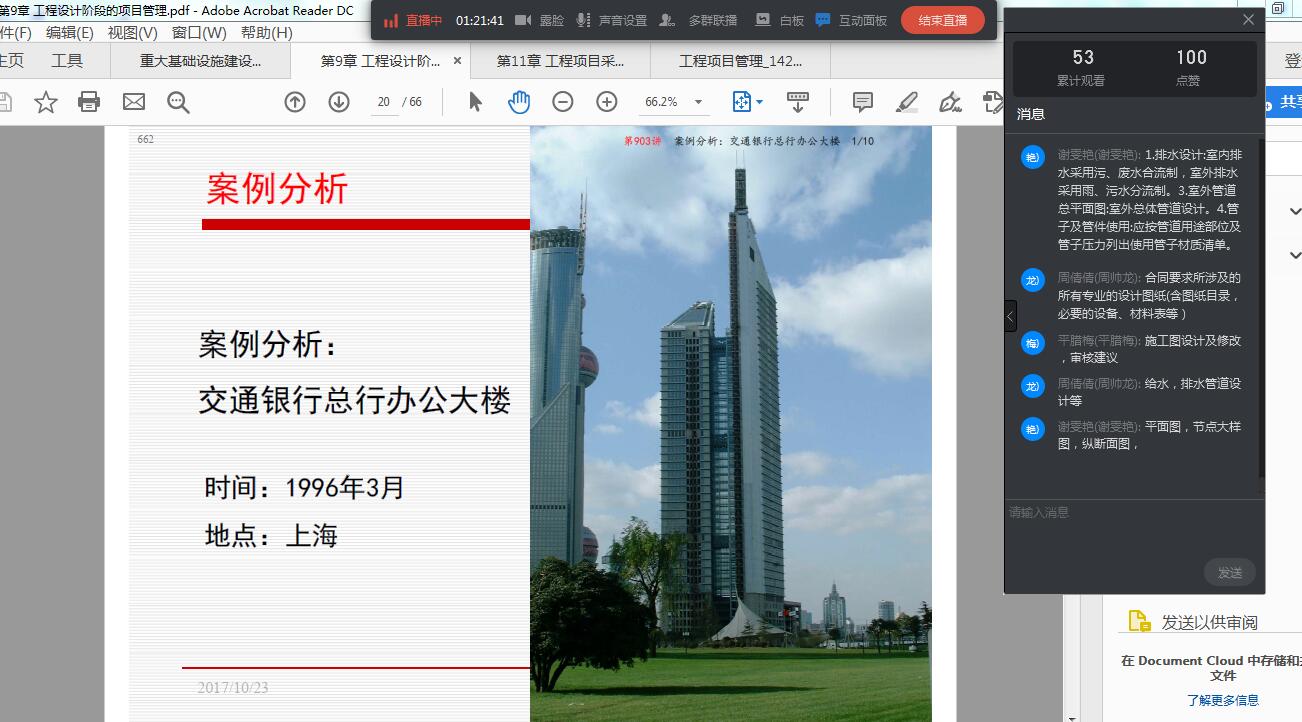
Task: Open the 窗口(W) menu
Action: tap(199, 33)
